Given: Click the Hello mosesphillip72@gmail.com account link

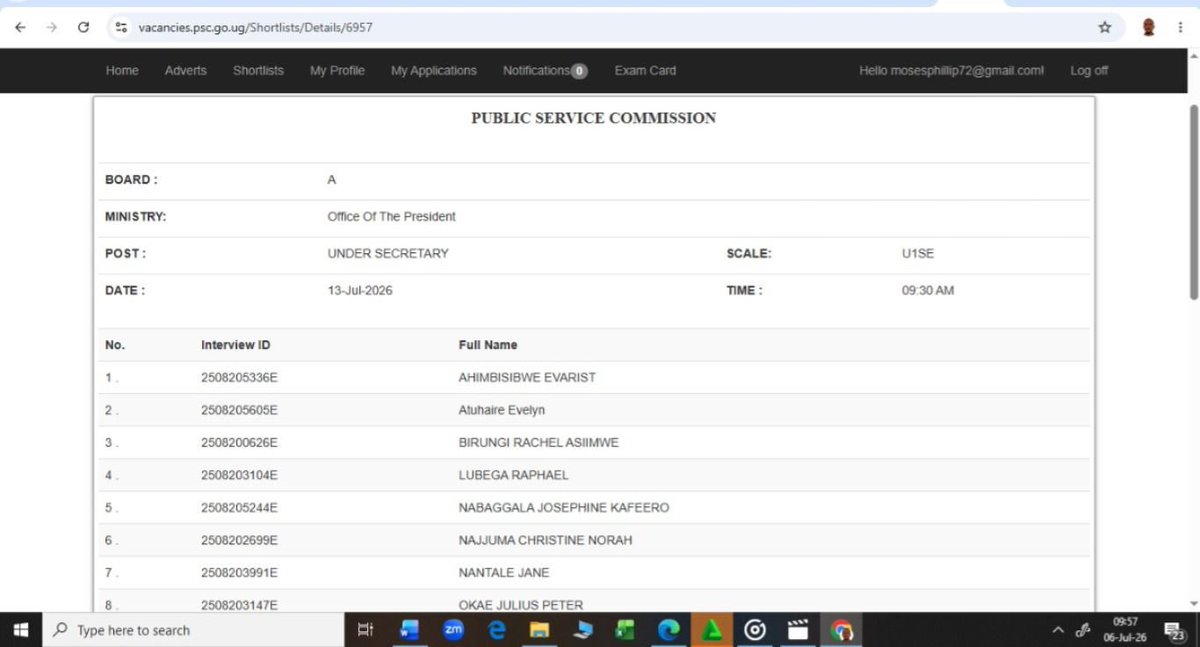Looking at the screenshot, I should [x=951, y=71].
